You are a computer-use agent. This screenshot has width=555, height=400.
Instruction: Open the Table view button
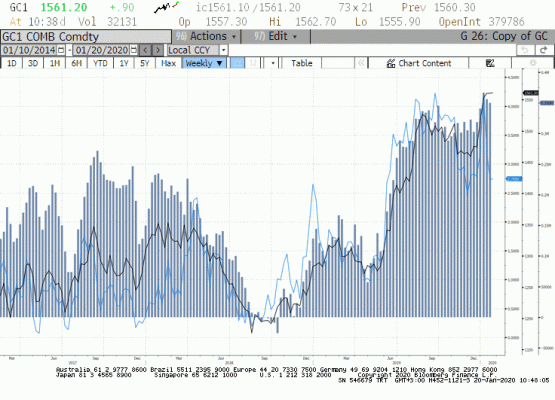(x=302, y=63)
